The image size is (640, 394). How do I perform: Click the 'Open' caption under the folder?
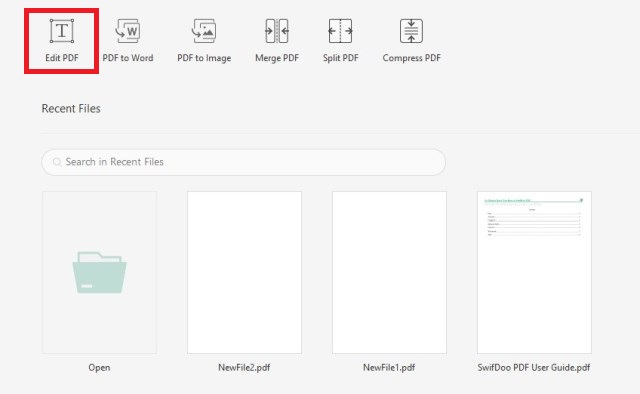point(99,367)
